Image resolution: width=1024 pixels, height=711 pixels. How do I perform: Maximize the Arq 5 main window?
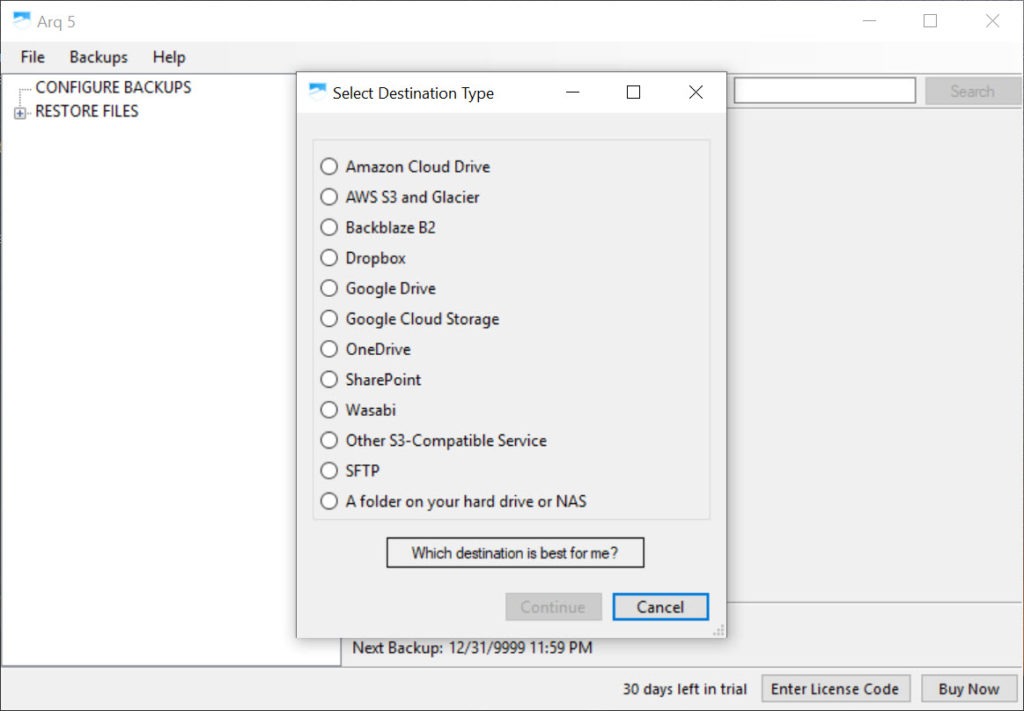click(930, 21)
